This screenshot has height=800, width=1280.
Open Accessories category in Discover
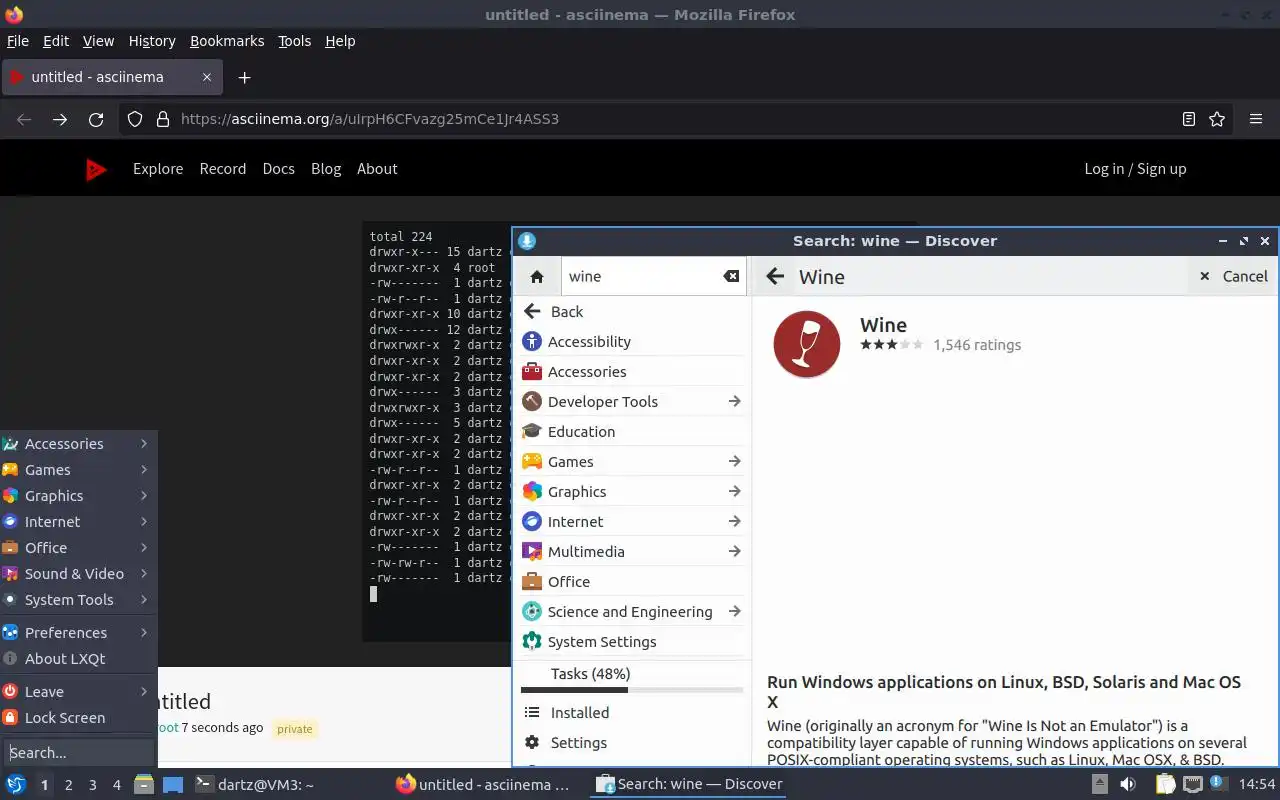(632, 371)
